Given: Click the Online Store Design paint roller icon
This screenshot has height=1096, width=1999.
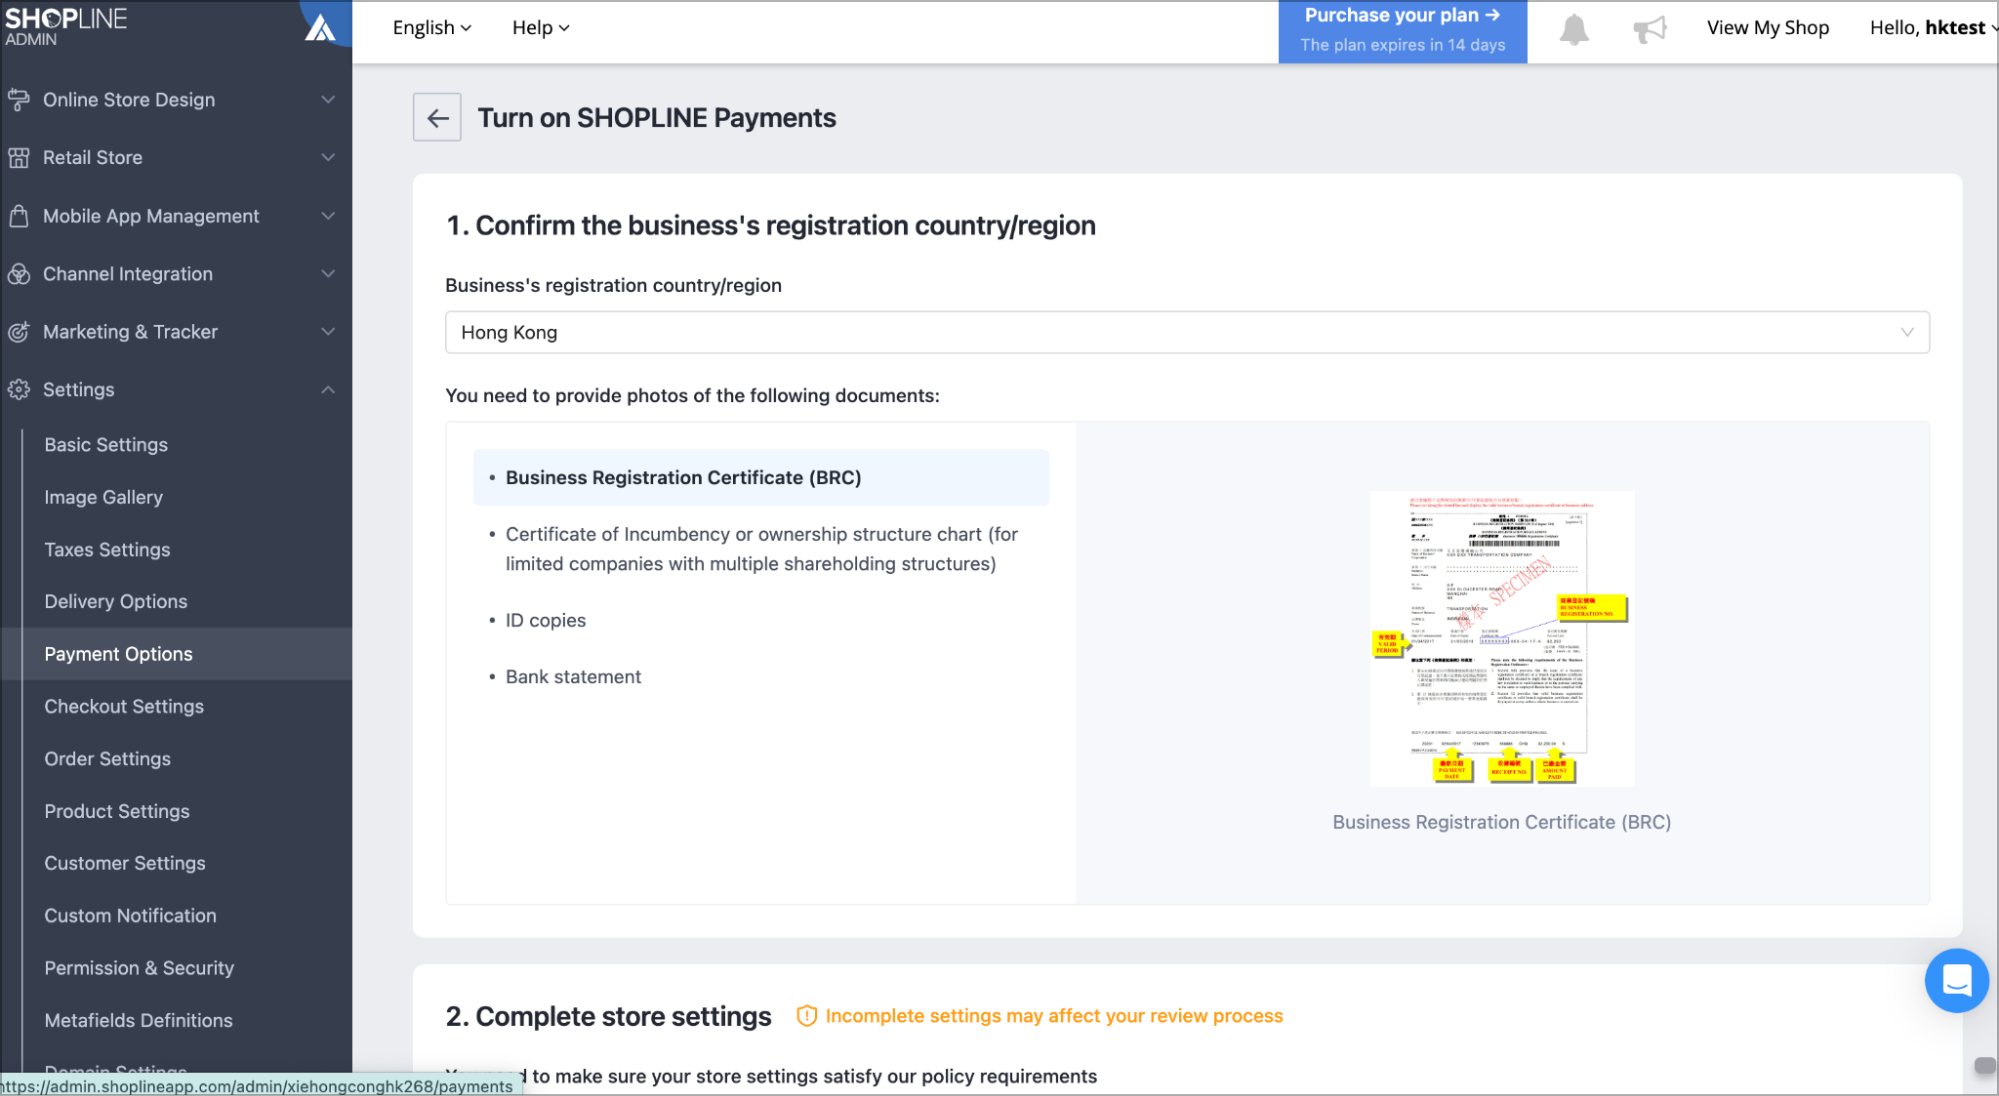Looking at the screenshot, I should tap(19, 99).
